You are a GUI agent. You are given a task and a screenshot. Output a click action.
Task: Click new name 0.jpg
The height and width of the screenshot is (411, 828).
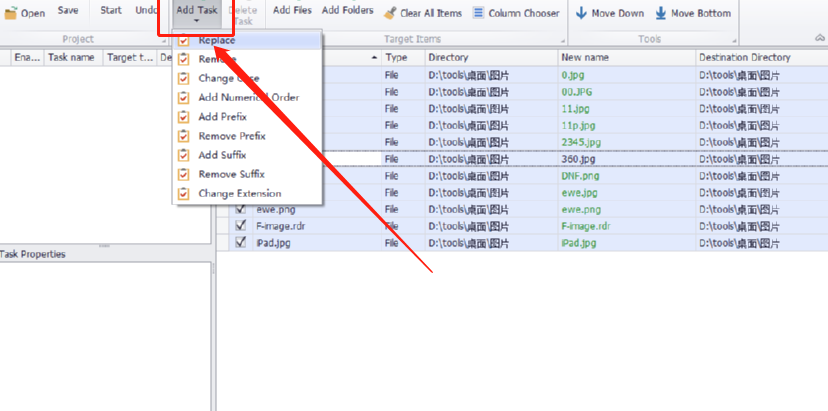(x=573, y=75)
